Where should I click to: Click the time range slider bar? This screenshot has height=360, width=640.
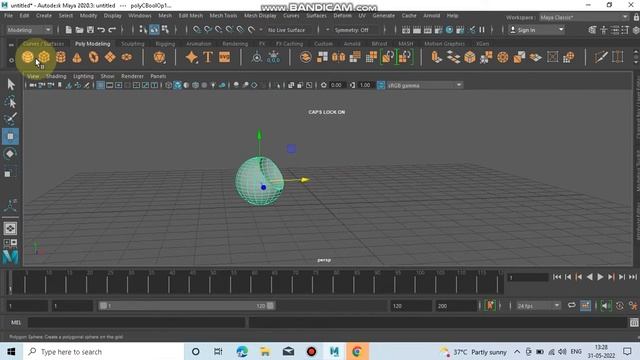(187, 306)
